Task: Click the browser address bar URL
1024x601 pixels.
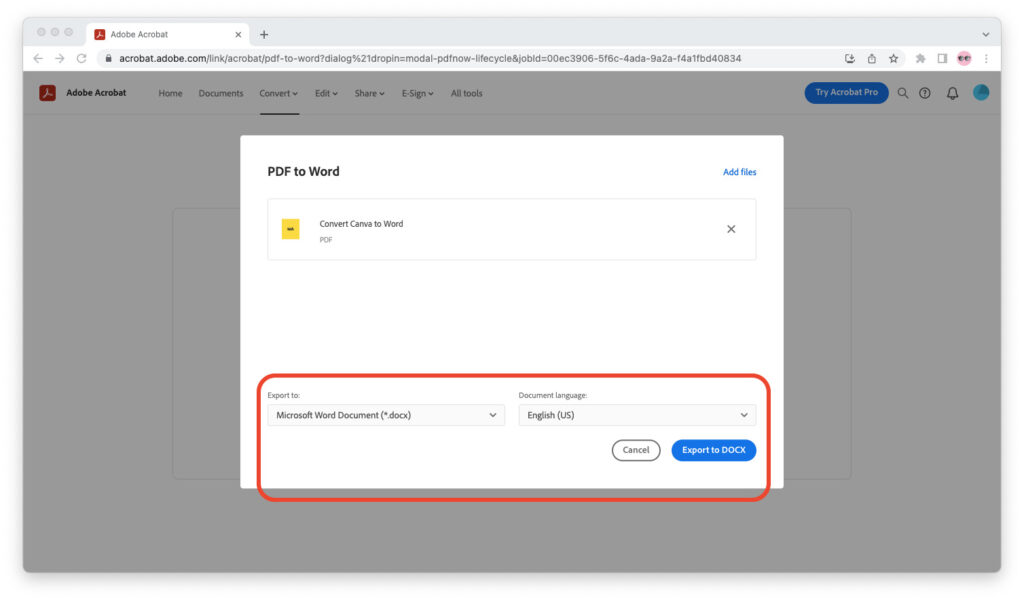Action: 430,59
